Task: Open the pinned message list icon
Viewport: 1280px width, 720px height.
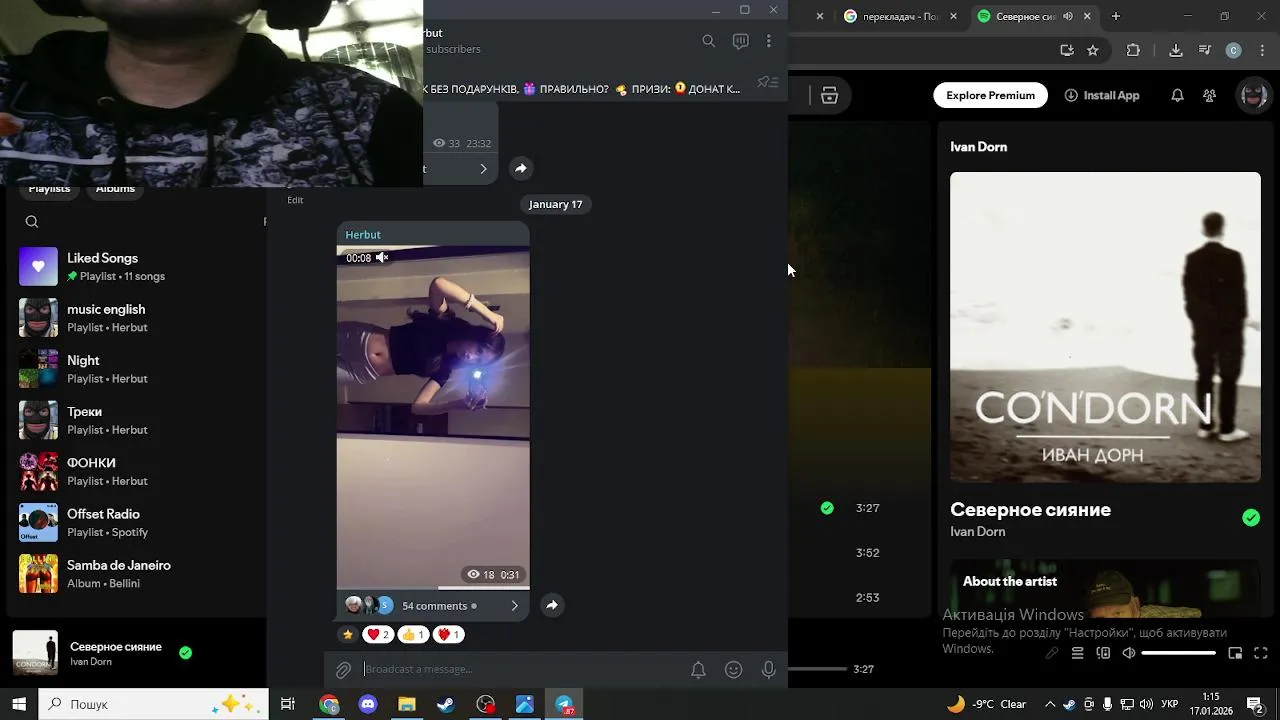Action: (768, 82)
